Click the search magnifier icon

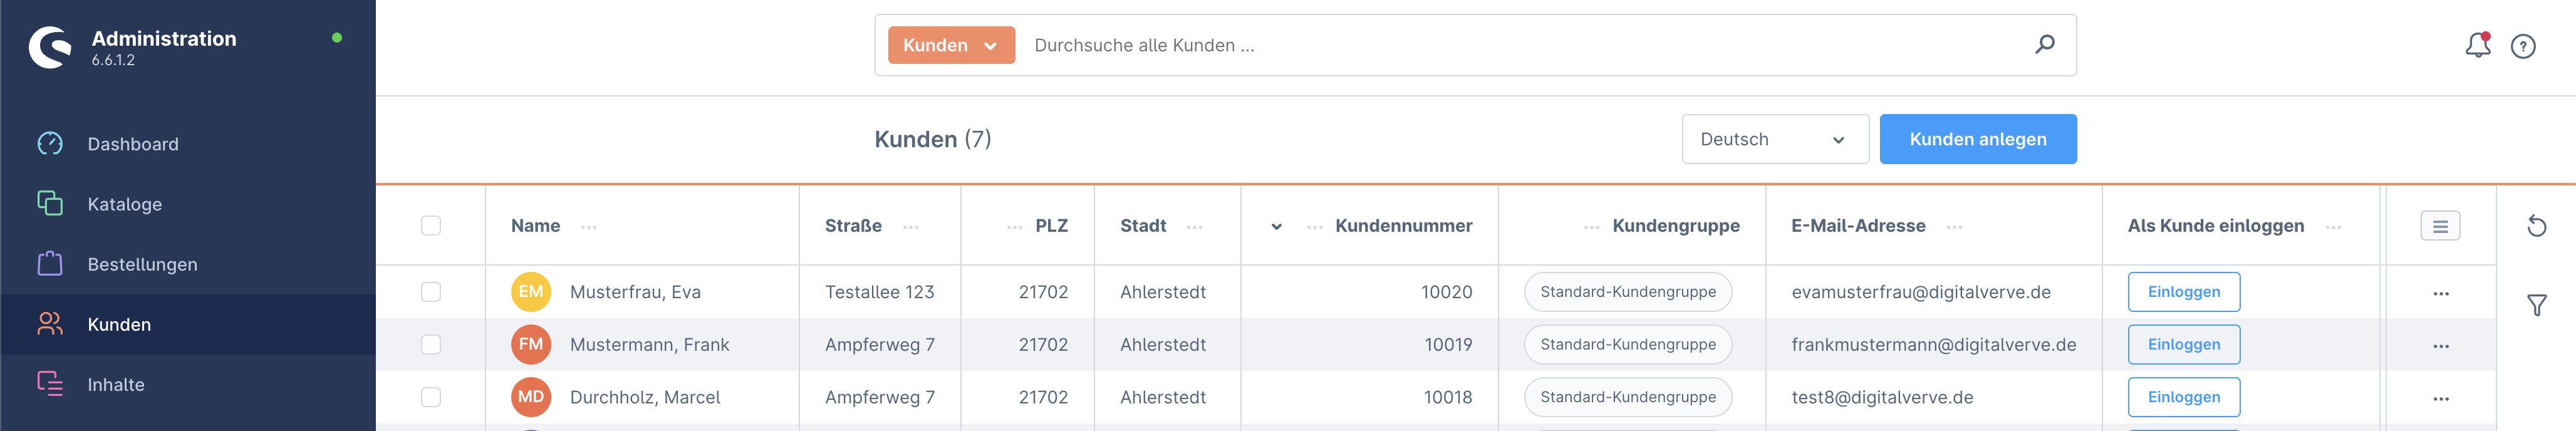(x=2045, y=44)
